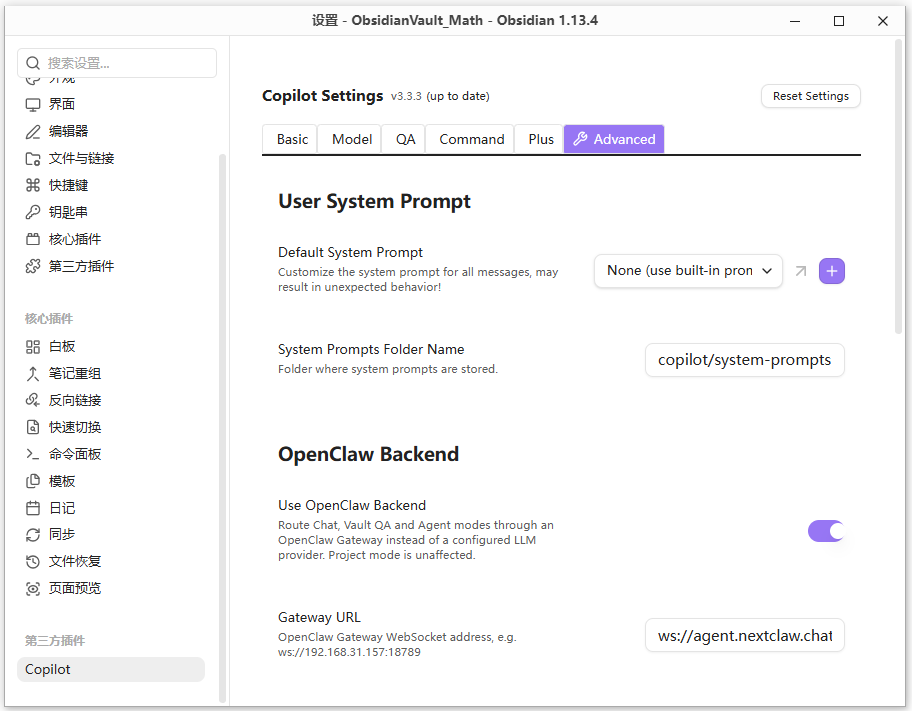Viewport: 912px width, 711px height.
Task: Open the QA tab
Action: click(x=405, y=140)
